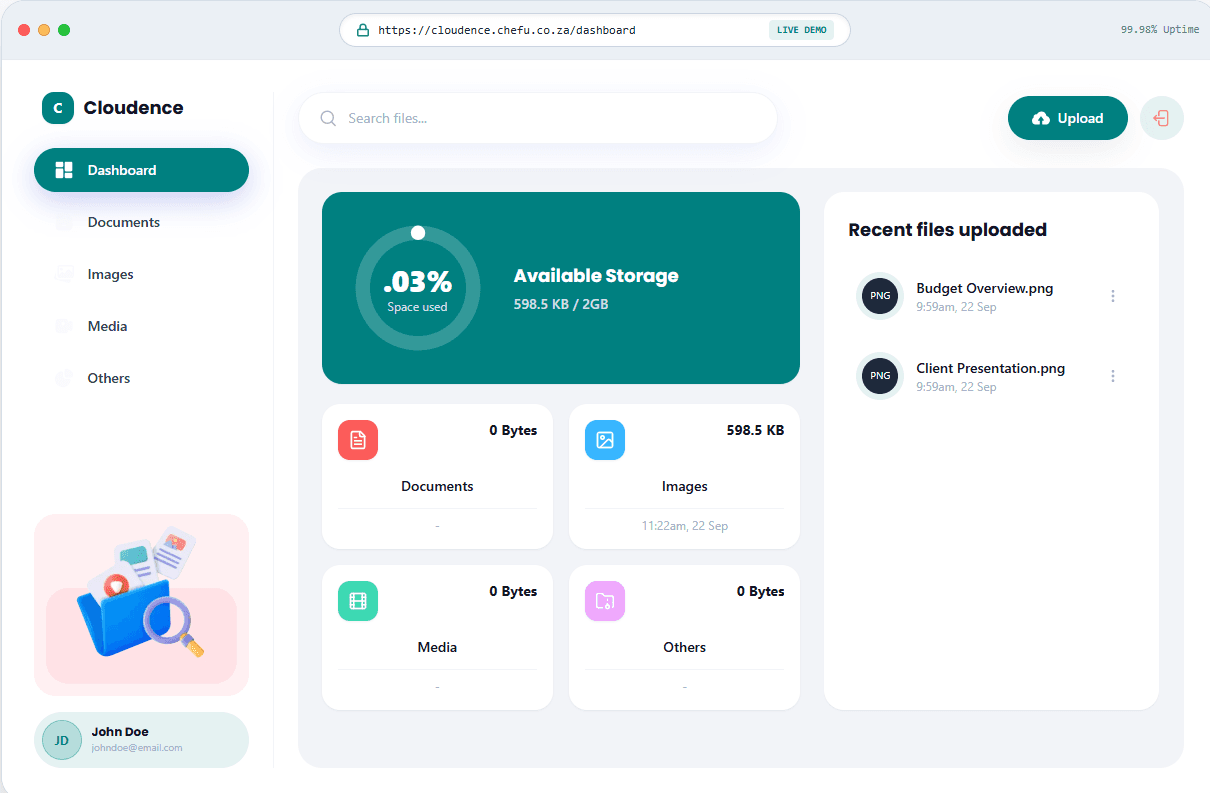Click the red Documents card icon
This screenshot has width=1210, height=793.
pyautogui.click(x=358, y=440)
